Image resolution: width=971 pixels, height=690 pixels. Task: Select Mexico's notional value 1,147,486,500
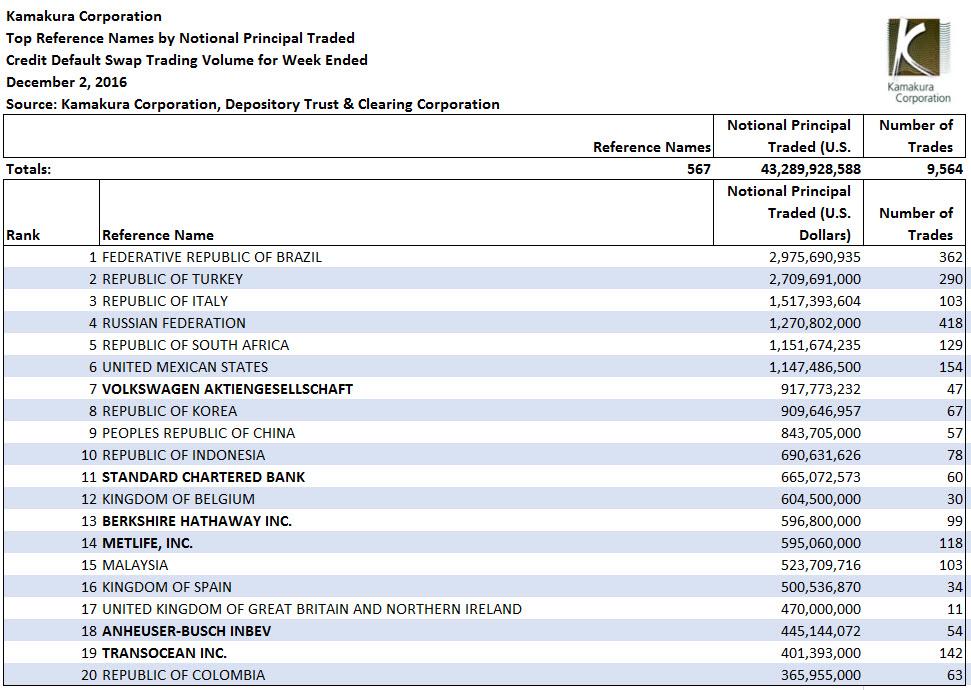tap(815, 367)
